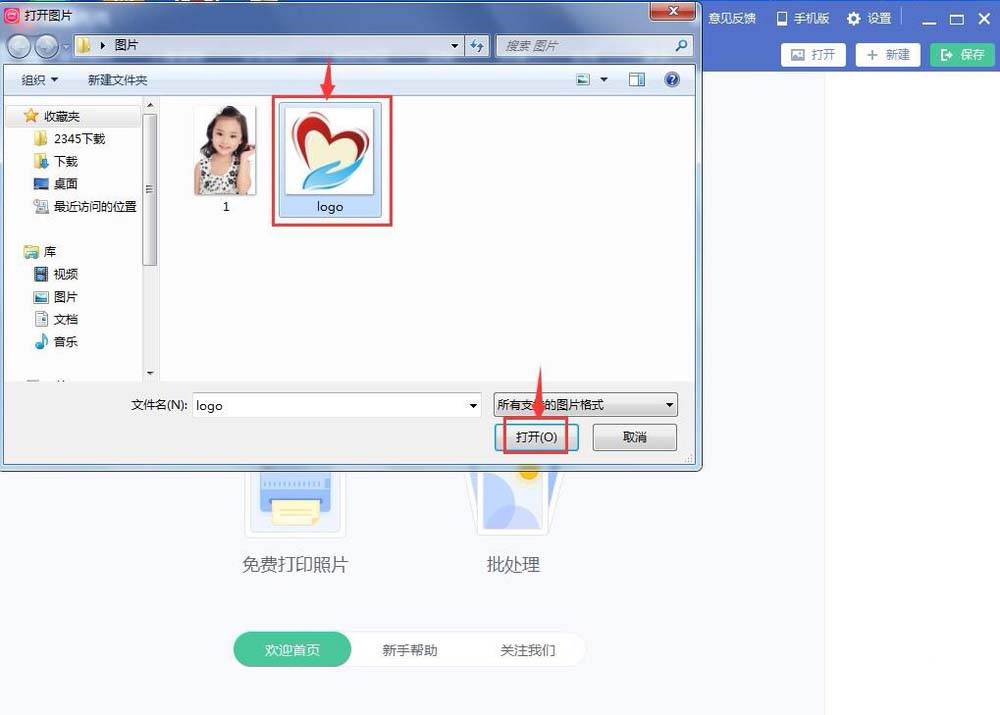Toggle the preview pane icon
Viewport: 1000px width, 715px height.
pyautogui.click(x=637, y=79)
